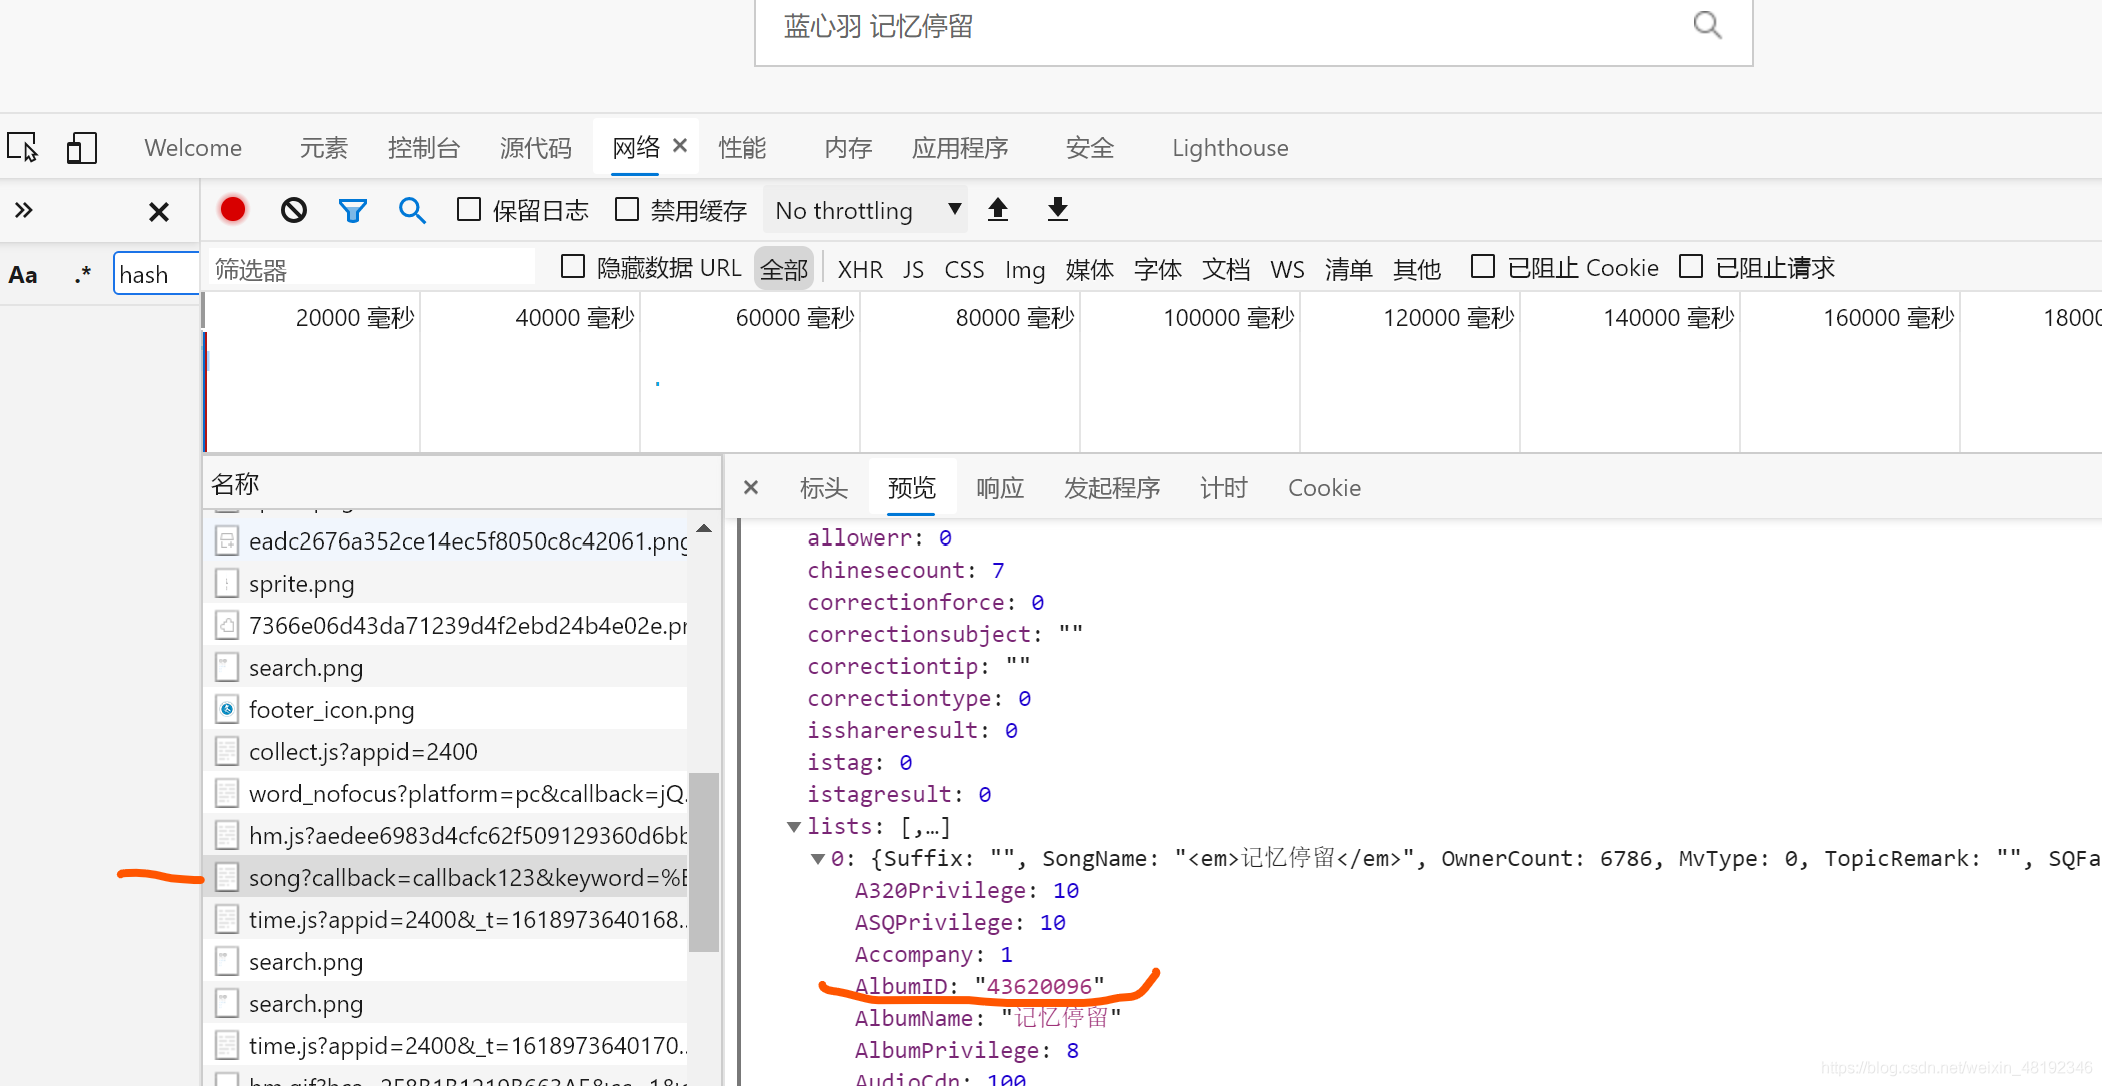Open the Initiator tab in details pane
The image size is (2102, 1086).
[1112, 488]
